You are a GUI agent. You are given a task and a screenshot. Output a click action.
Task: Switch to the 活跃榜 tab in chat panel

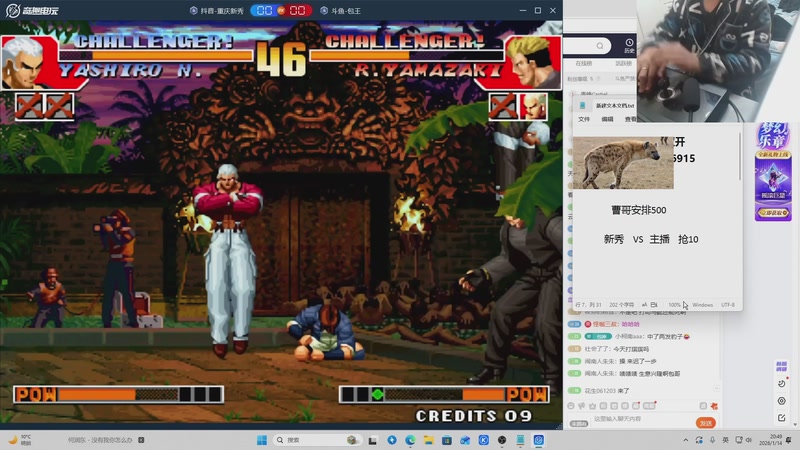click(623, 63)
